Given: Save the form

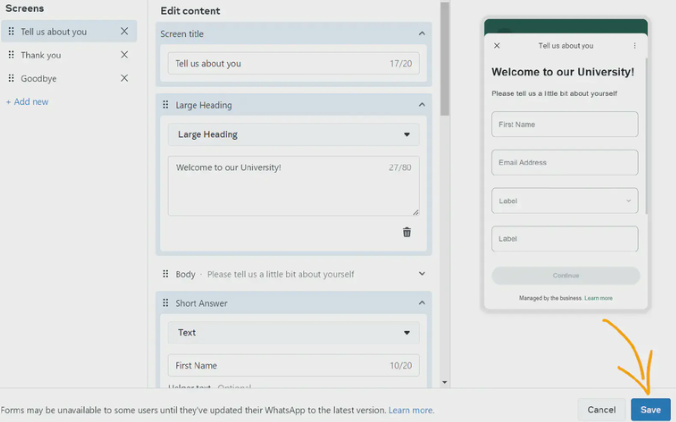Looking at the screenshot, I should (651, 409).
